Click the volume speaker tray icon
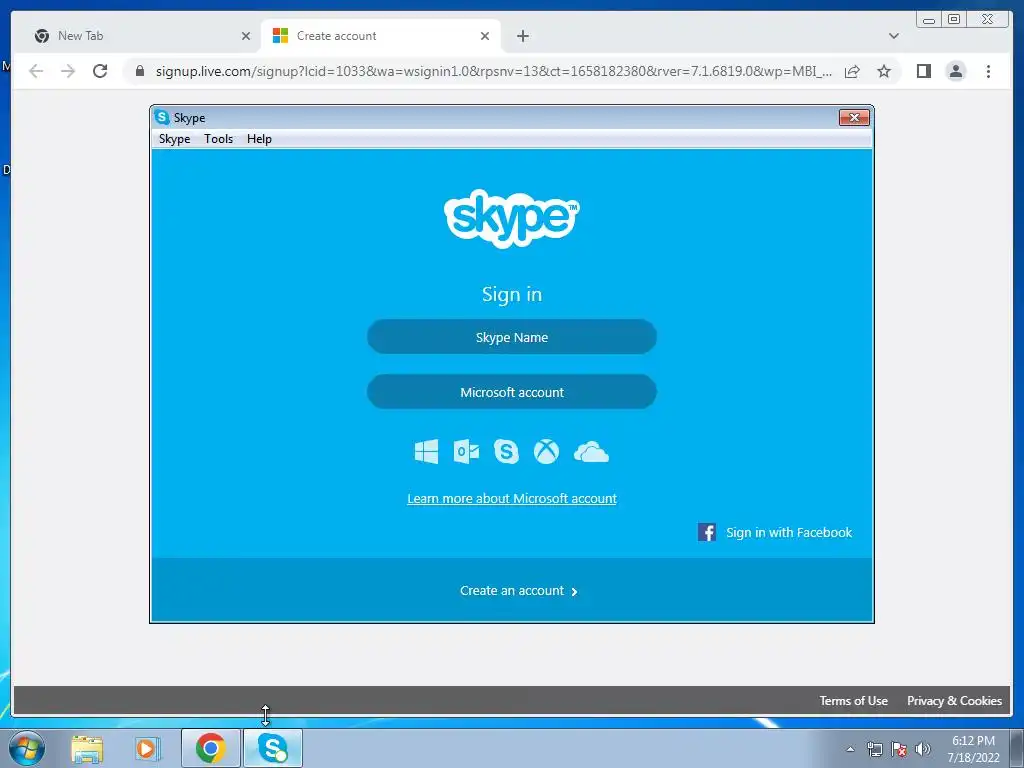This screenshot has width=1024, height=768. pyautogui.click(x=923, y=749)
